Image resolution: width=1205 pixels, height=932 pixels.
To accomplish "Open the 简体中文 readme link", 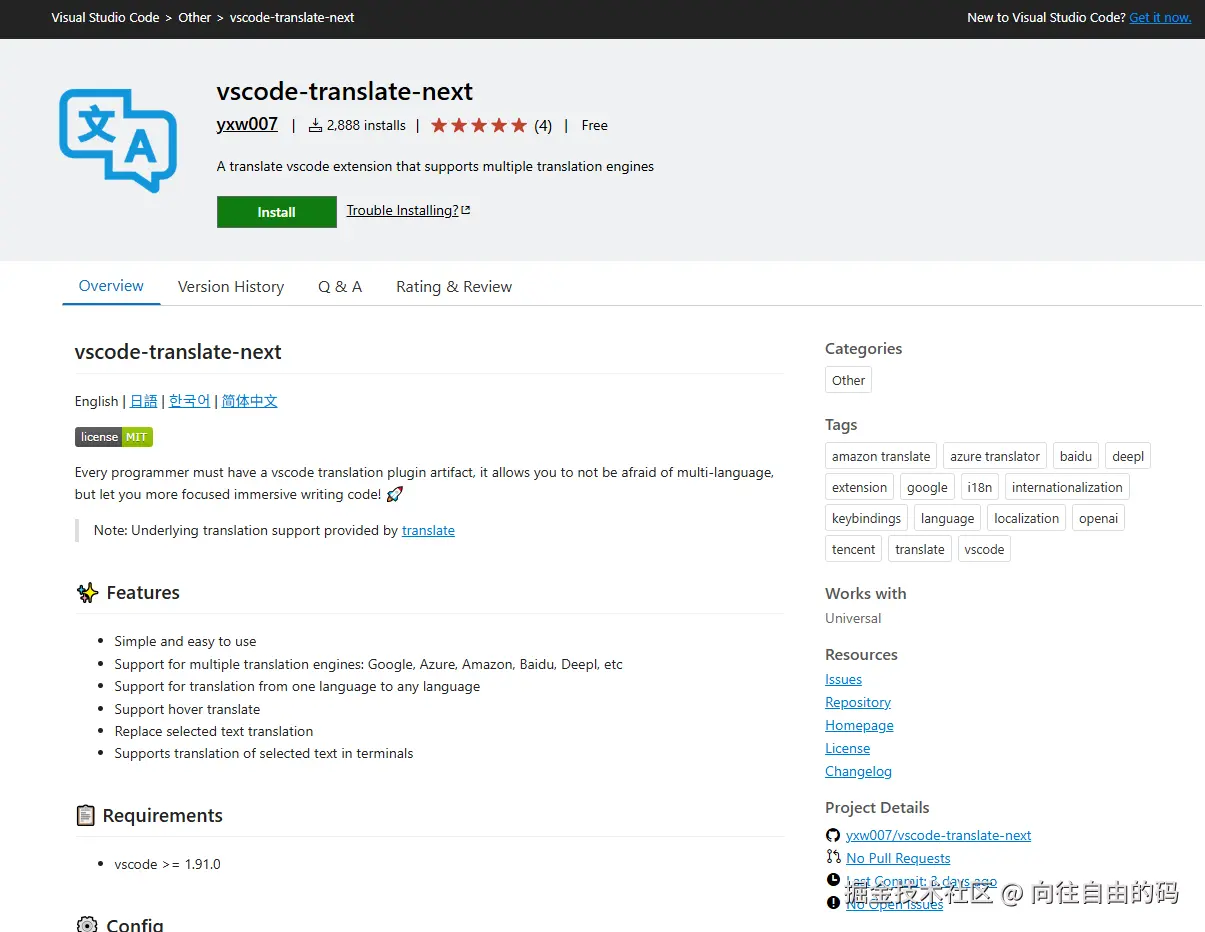I will coord(250,401).
